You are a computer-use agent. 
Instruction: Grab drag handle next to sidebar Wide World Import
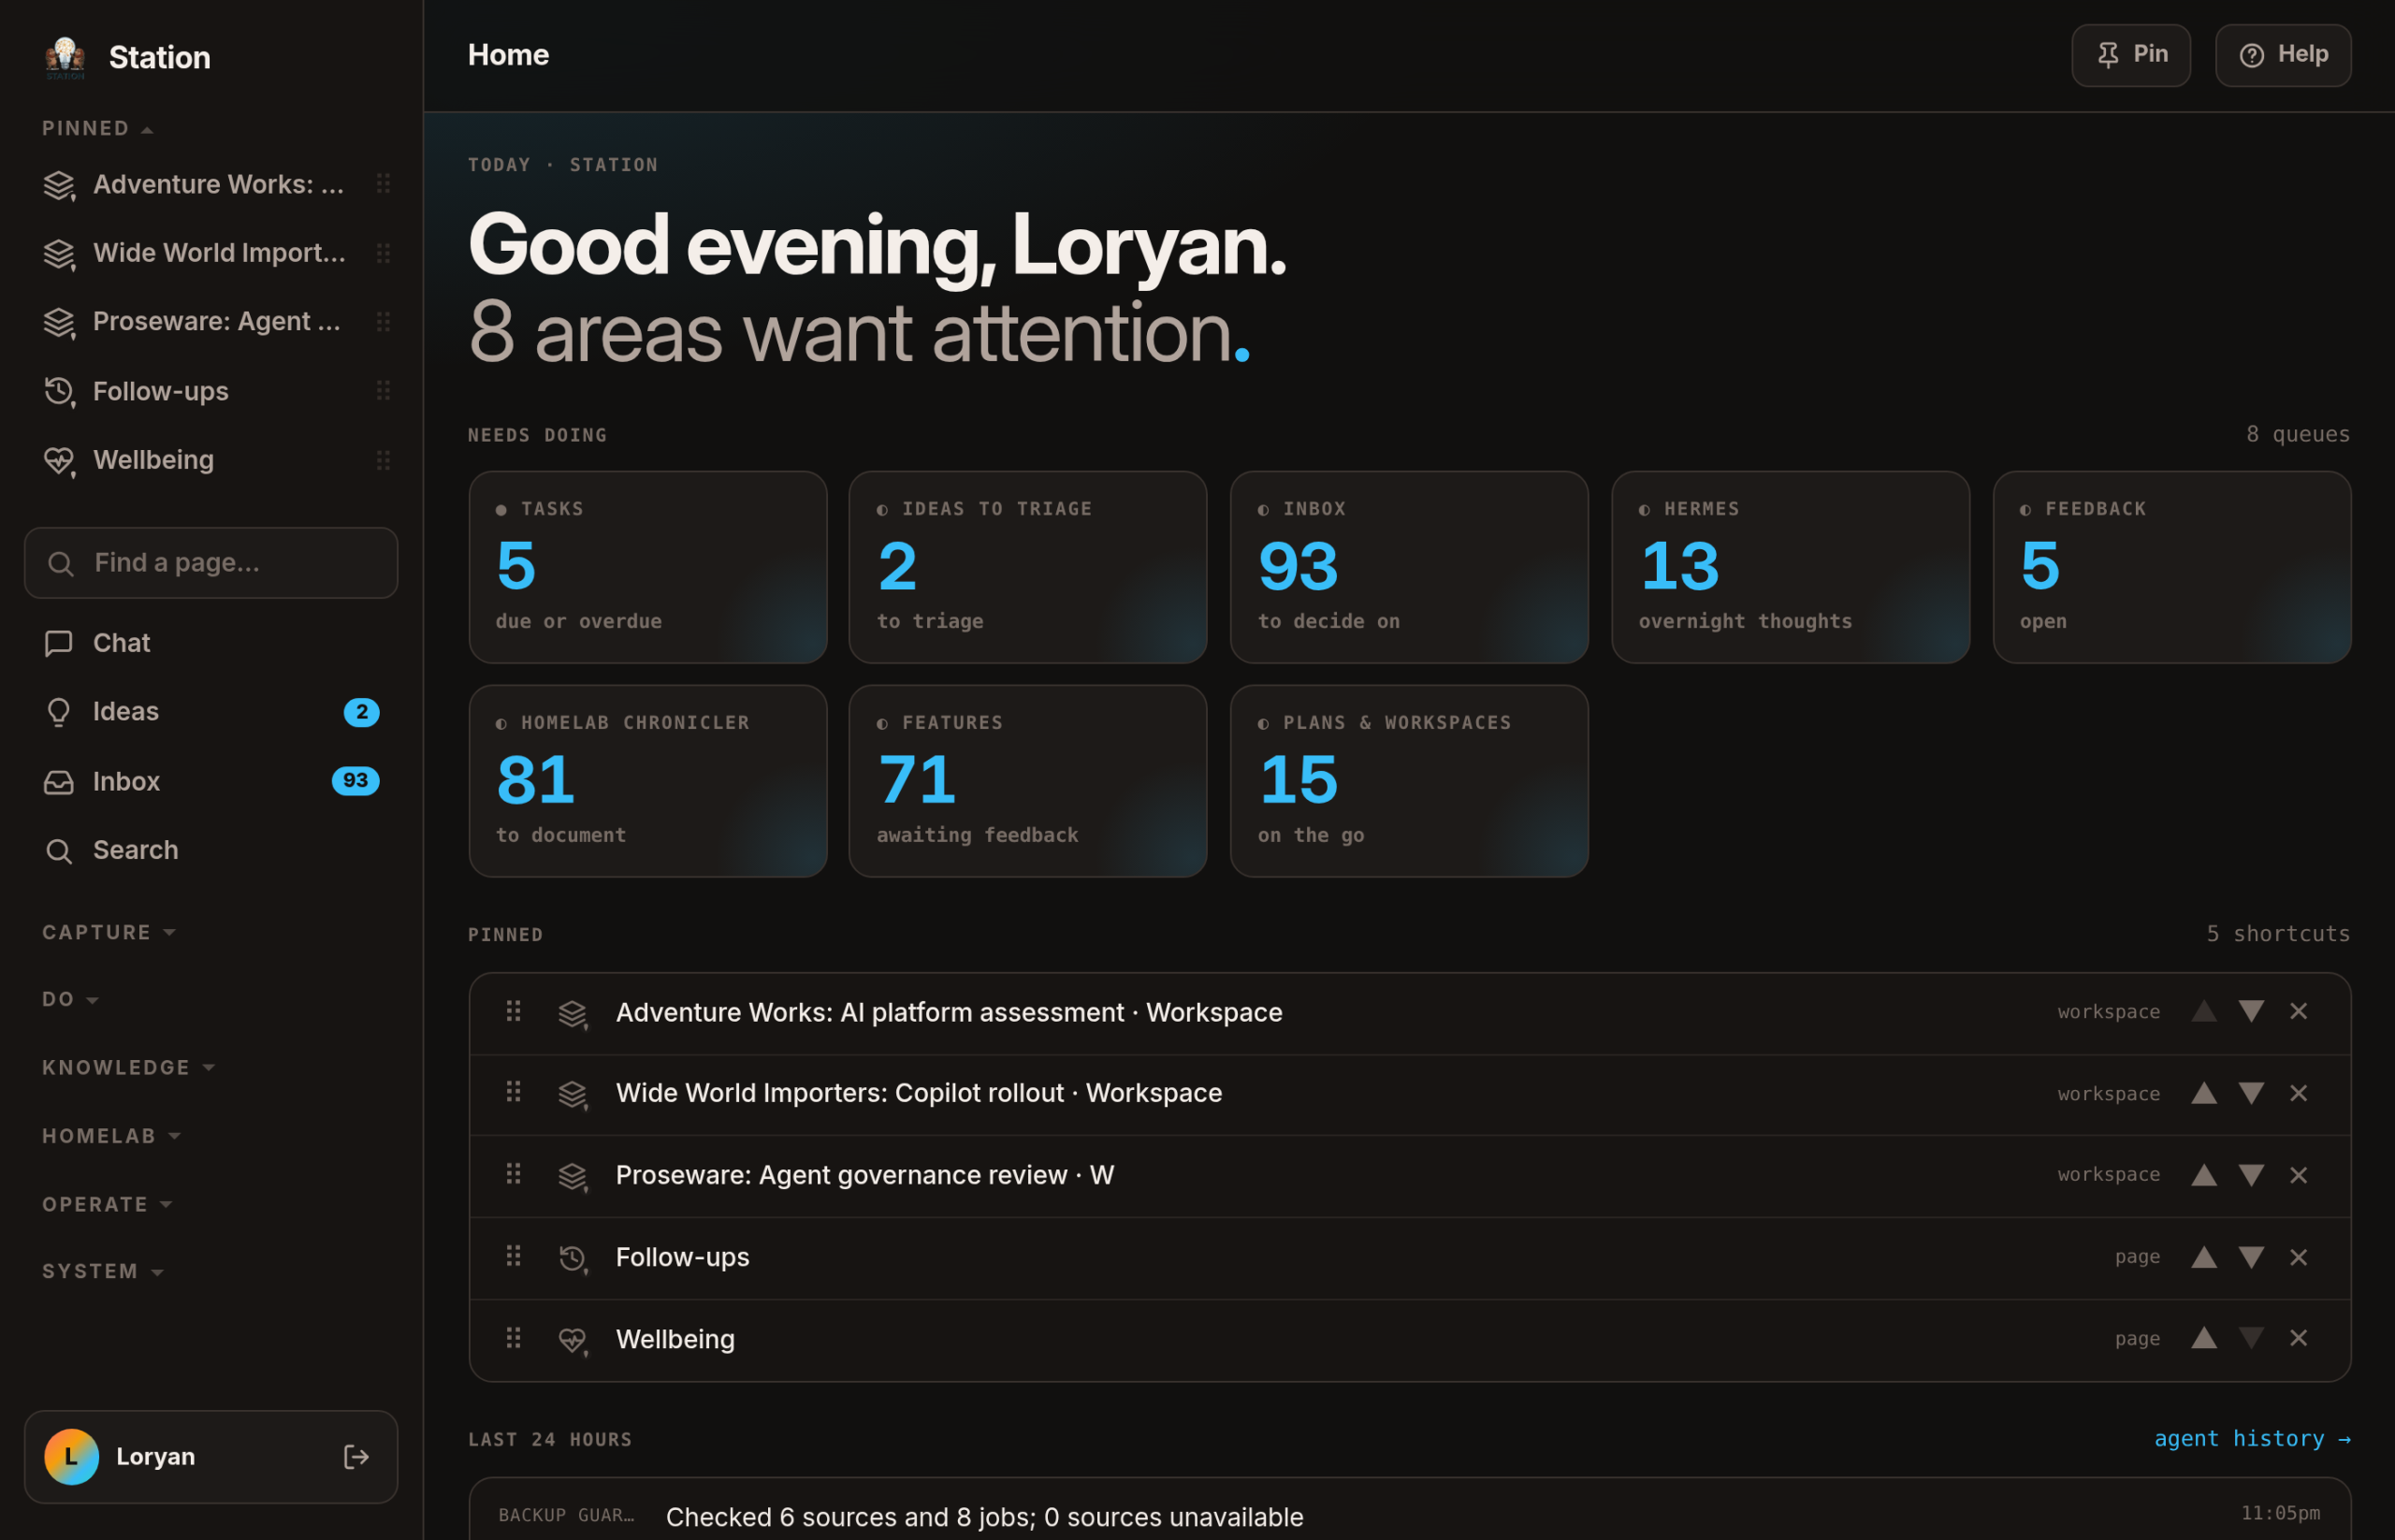pos(383,253)
